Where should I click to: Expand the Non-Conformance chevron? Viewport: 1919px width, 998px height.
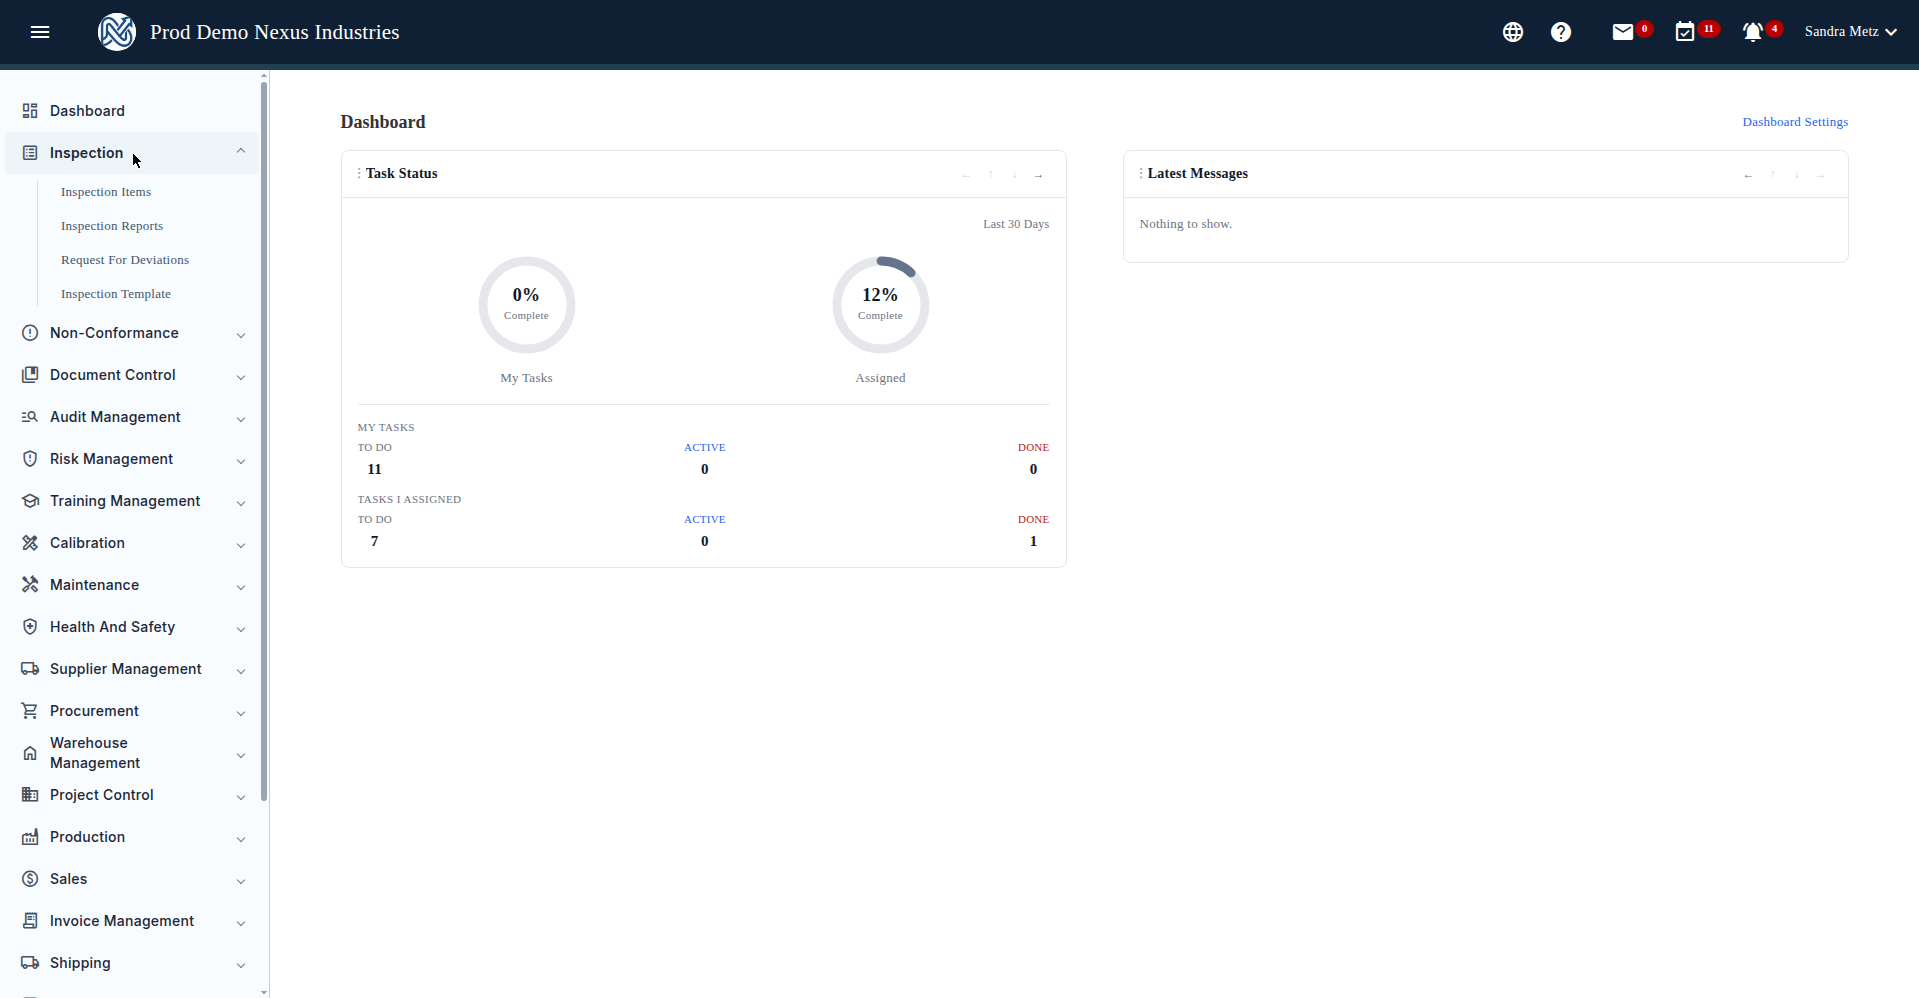(x=241, y=335)
